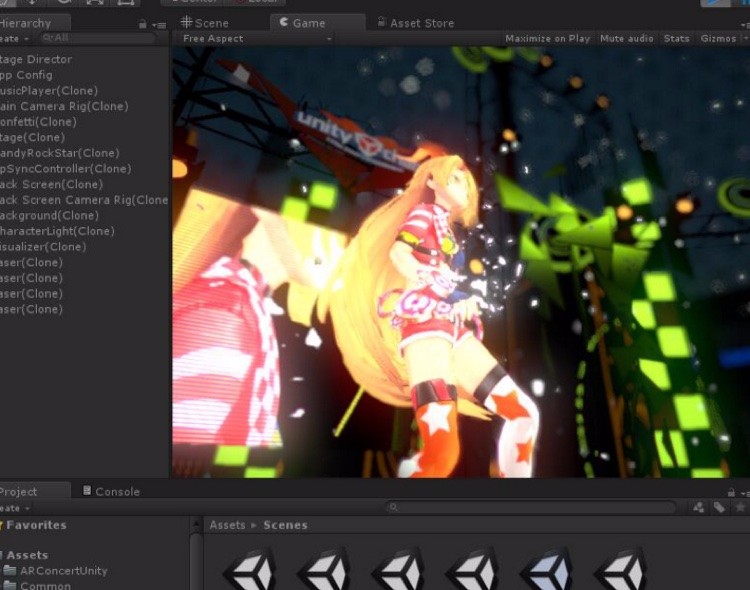Image resolution: width=750 pixels, height=590 pixels.
Task: Switch to the Scene tab
Action: coord(205,23)
